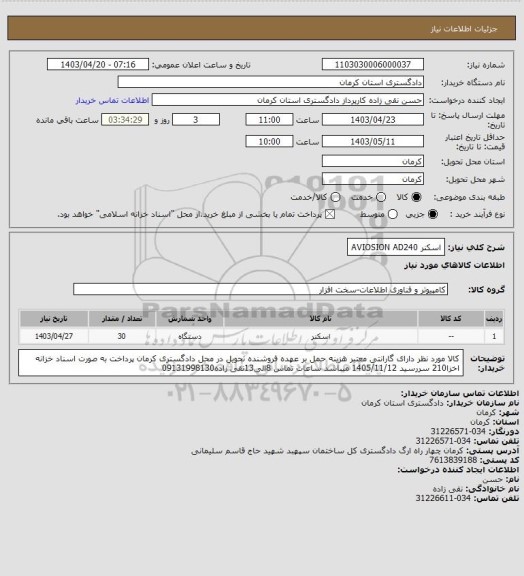Click the unit cell دستگاه
The width and height of the screenshot is (524, 576).
click(x=190, y=336)
